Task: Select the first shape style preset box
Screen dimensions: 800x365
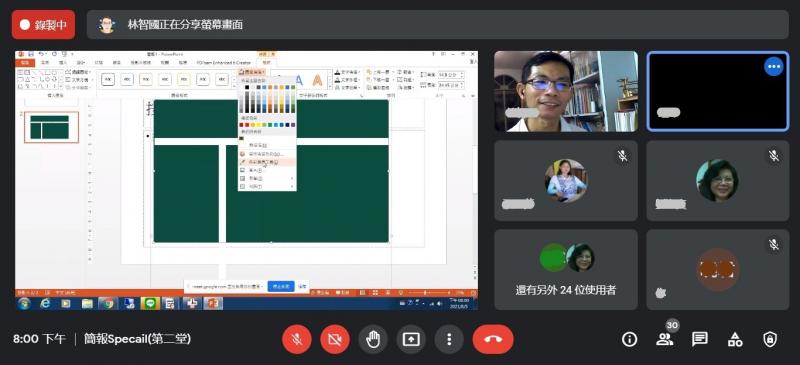Action: [108, 80]
